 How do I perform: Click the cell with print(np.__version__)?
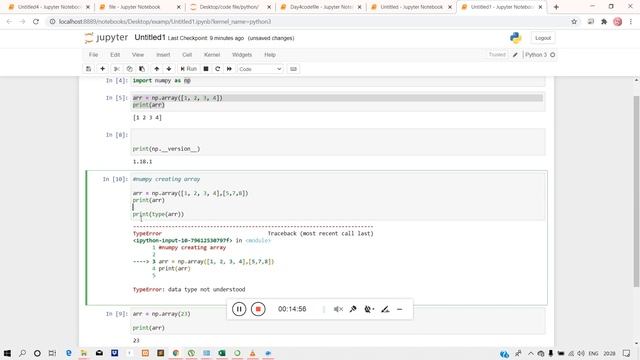click(x=338, y=142)
